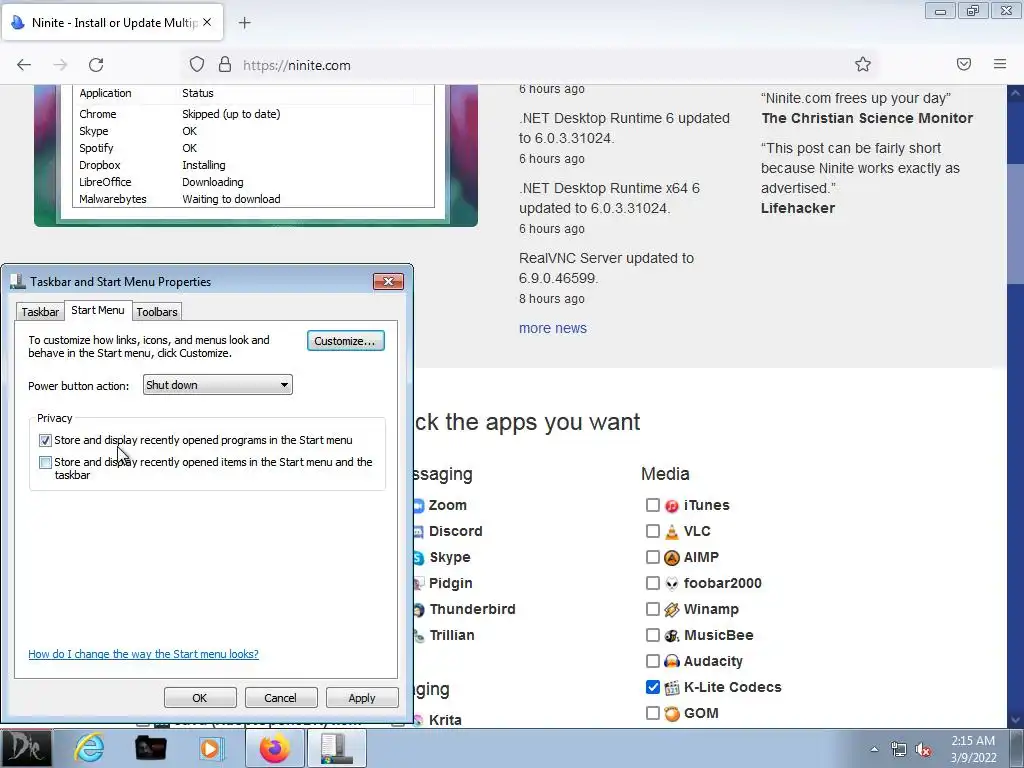Open the network status tray icon
The image size is (1024, 768).
899,750
